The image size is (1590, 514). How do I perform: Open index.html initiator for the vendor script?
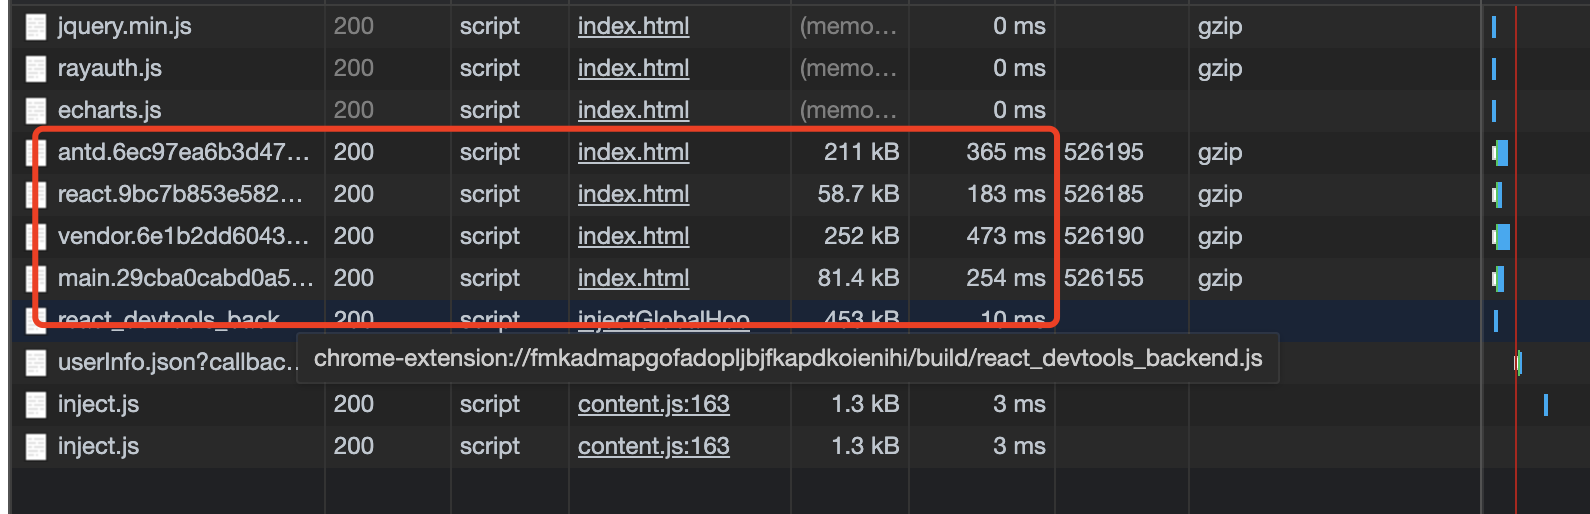point(633,237)
